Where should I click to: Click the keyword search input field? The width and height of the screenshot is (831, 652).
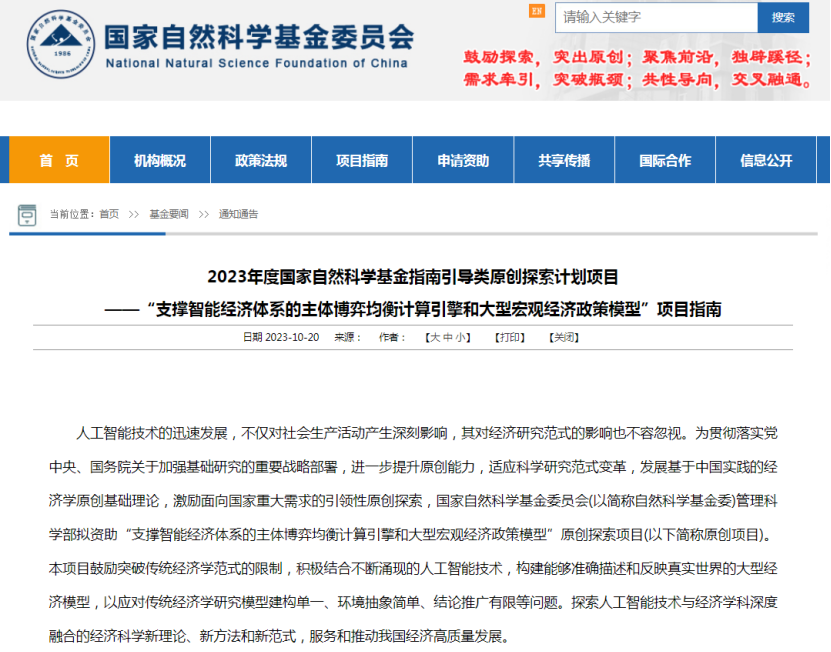(x=655, y=17)
